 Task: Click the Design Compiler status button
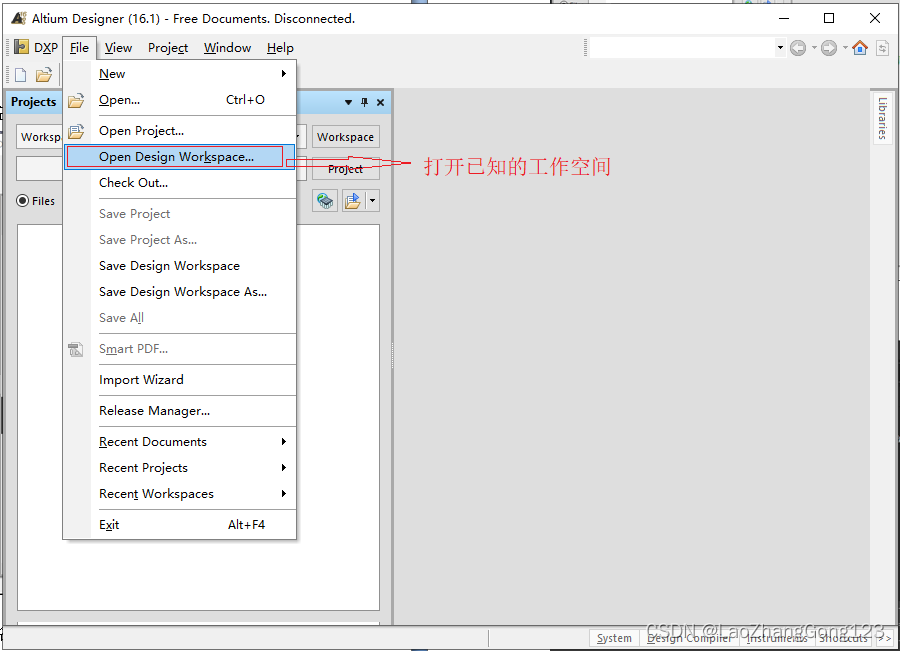(x=689, y=638)
